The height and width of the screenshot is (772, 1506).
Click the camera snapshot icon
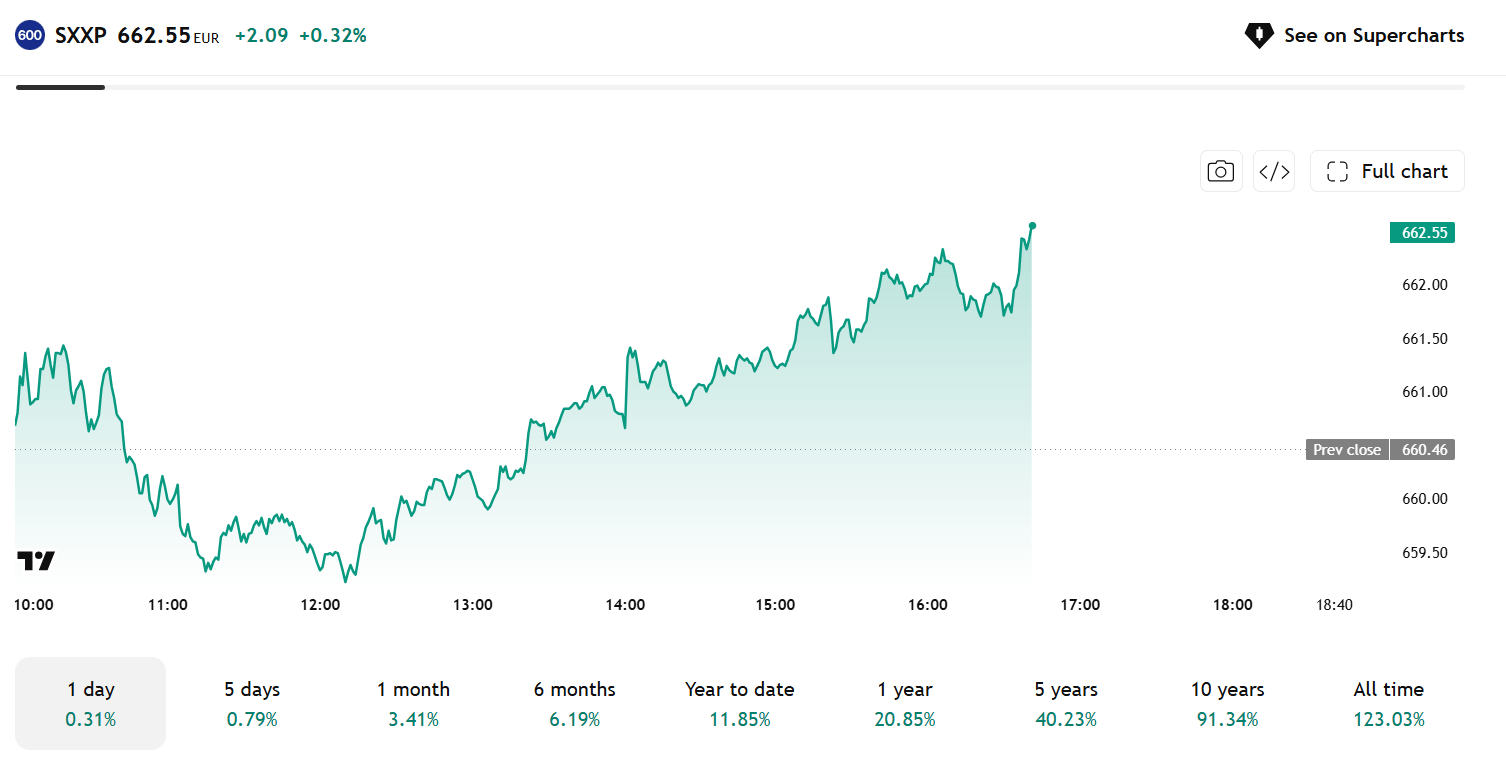pos(1221,171)
